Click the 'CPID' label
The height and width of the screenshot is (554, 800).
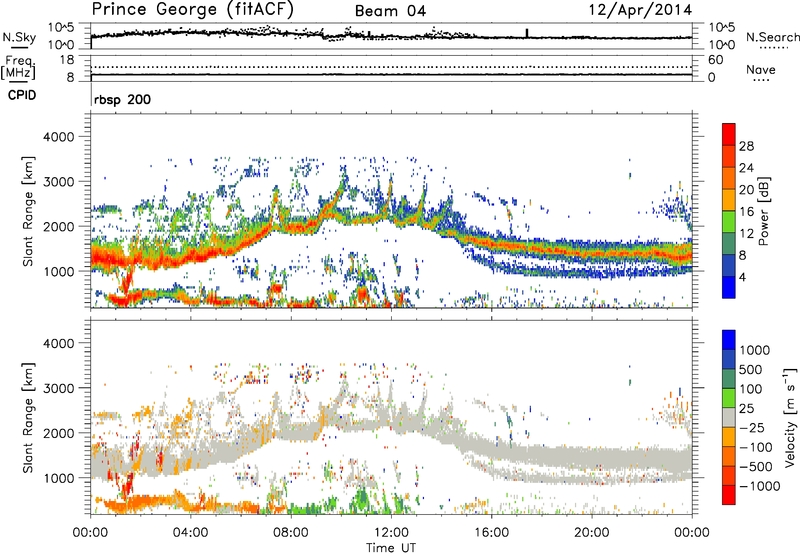[x=22, y=95]
